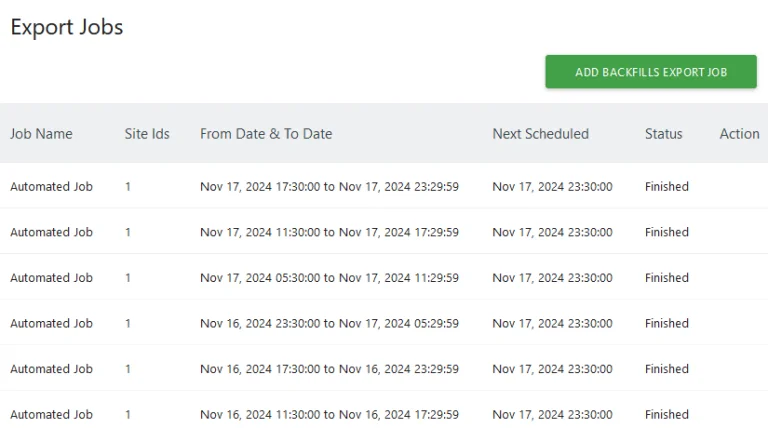This screenshot has width=768, height=428.
Task: Click Finished status of the 17:30–23:29 Nov 17 job
Action: pyautogui.click(x=667, y=187)
